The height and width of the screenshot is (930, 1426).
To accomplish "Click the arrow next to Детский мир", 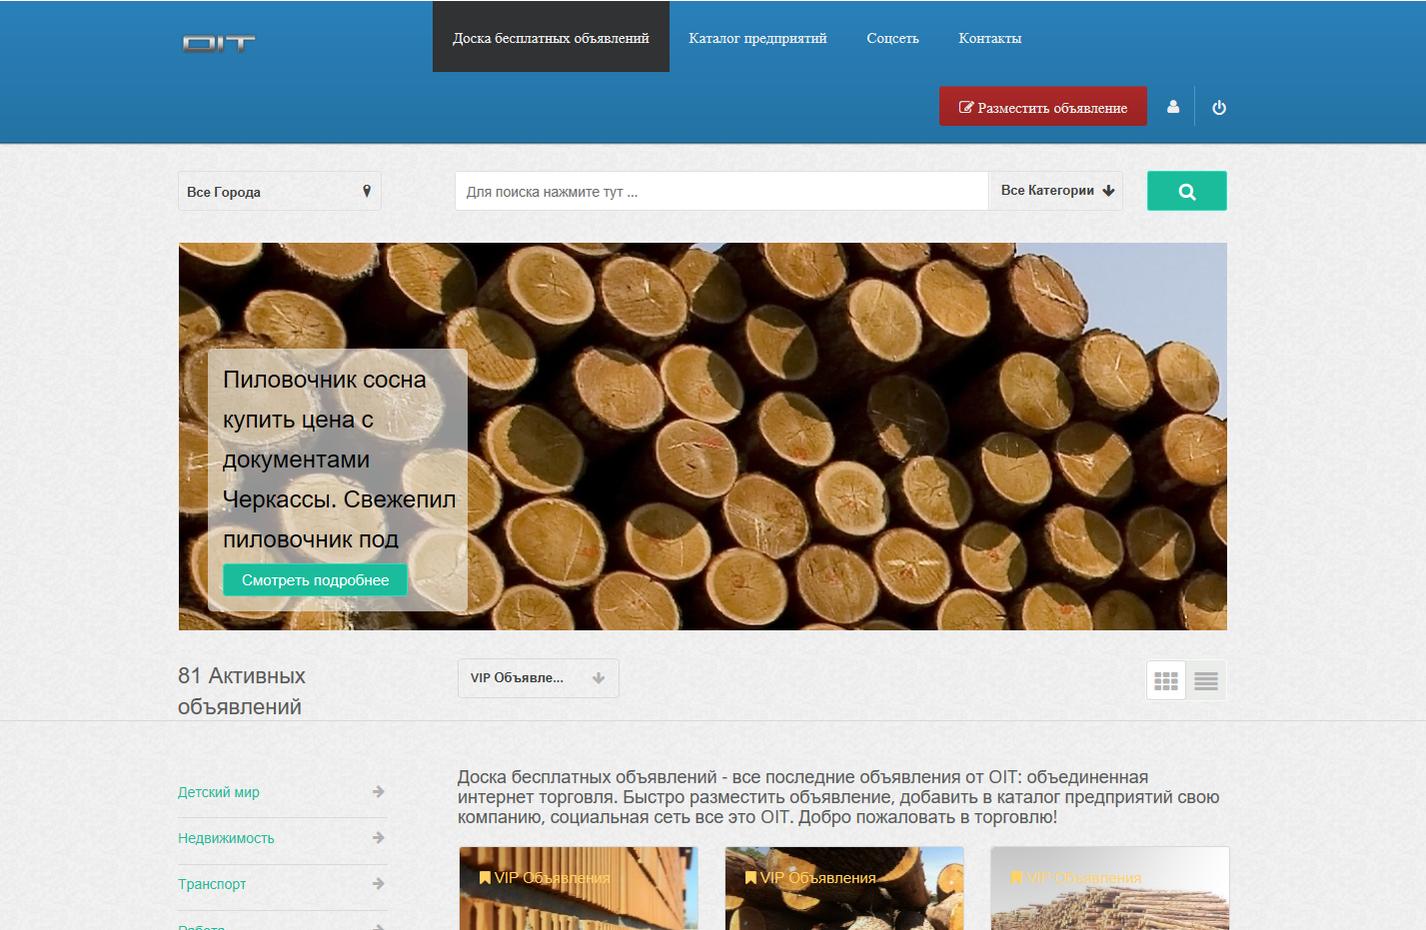I will (378, 792).
